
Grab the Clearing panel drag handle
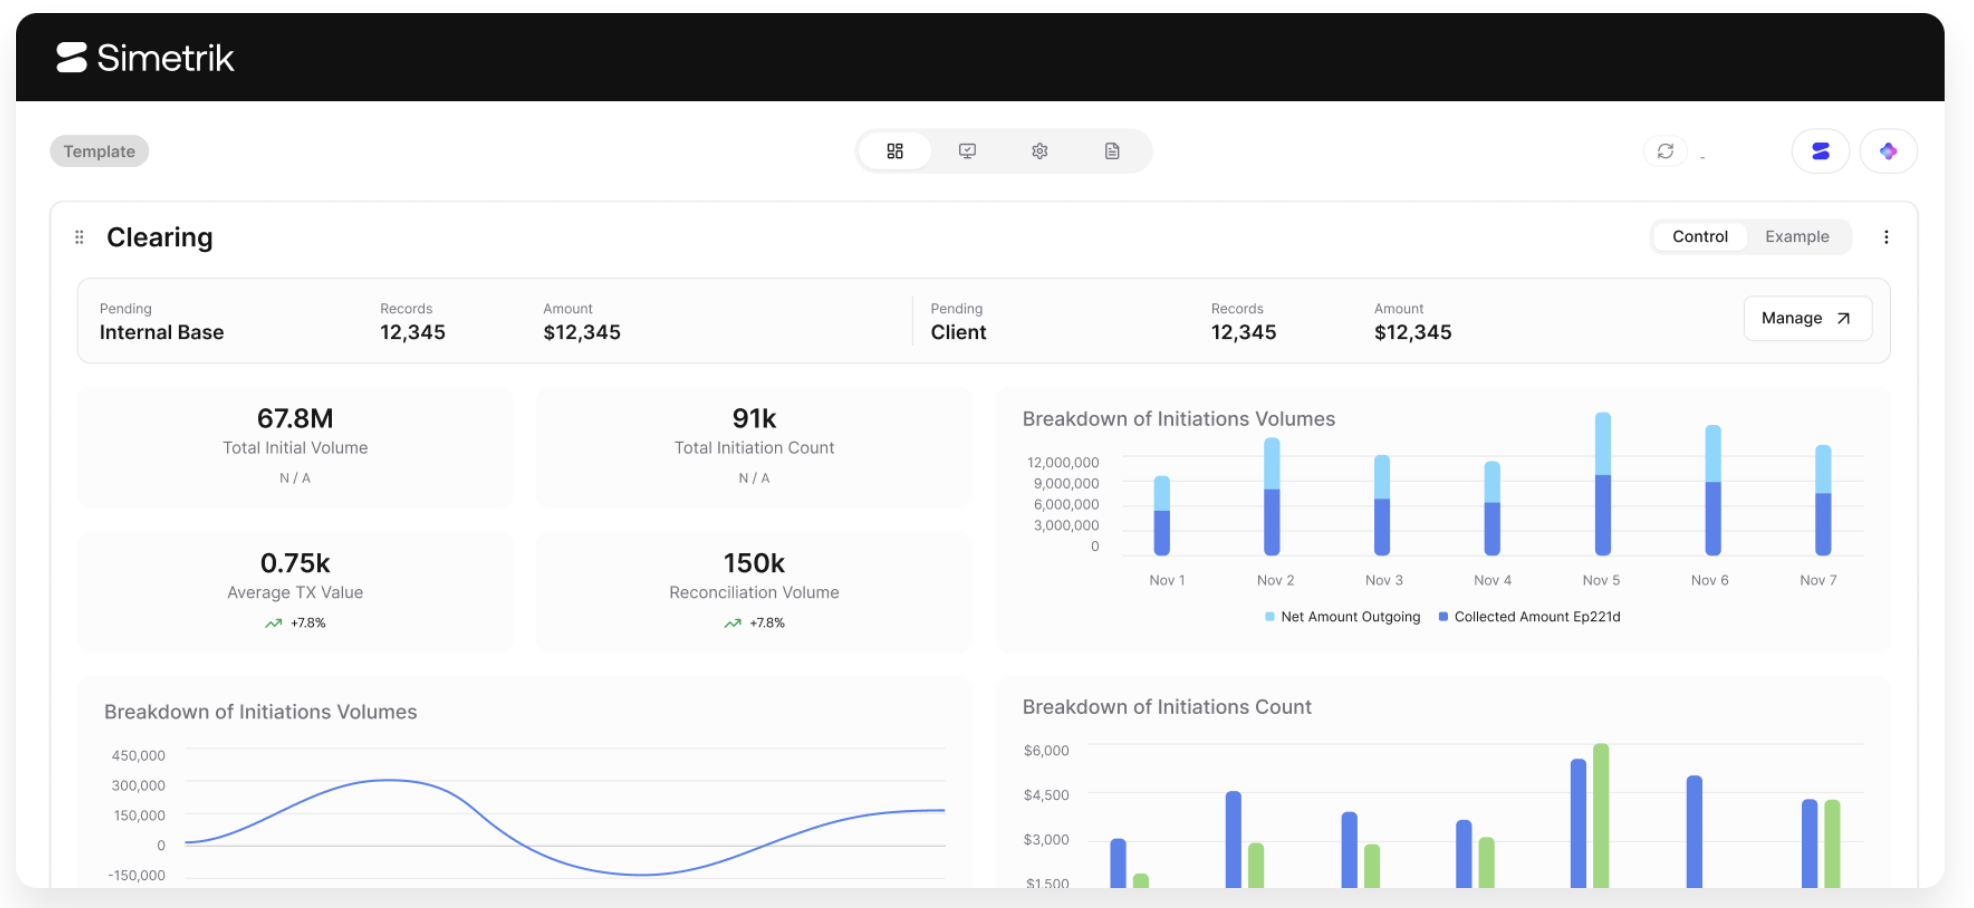point(79,237)
